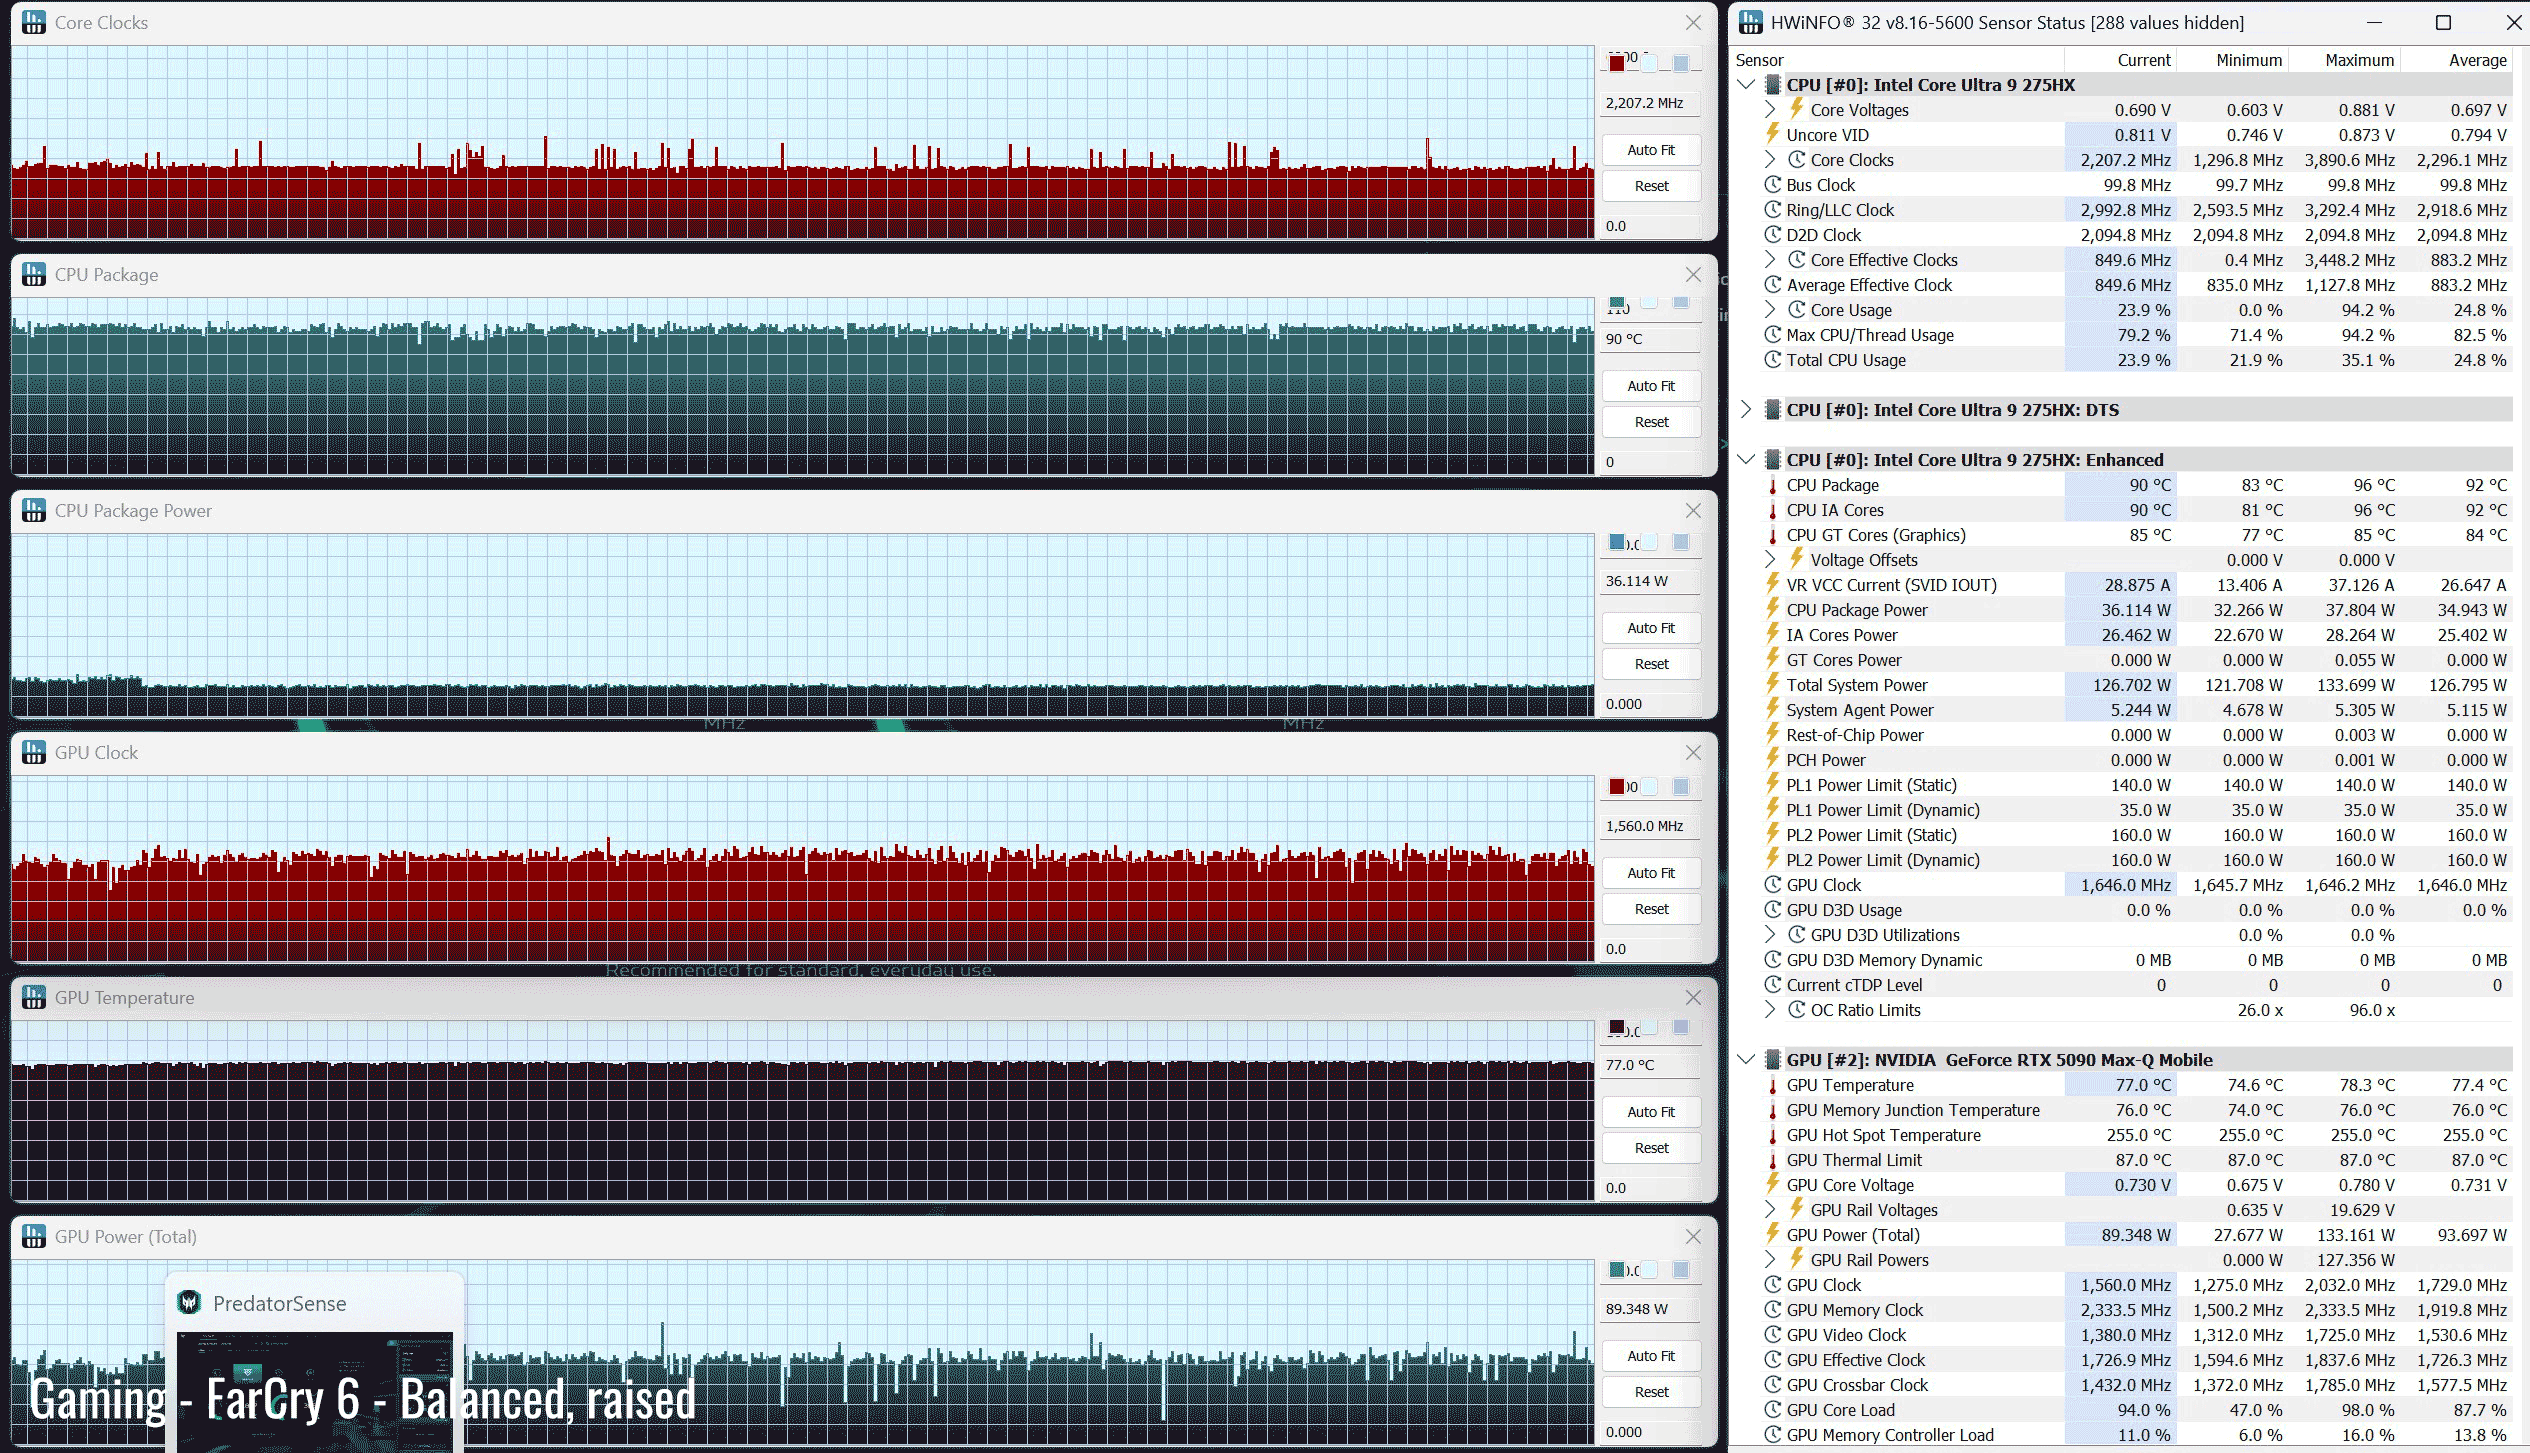Click the clock icon beside Max CPU/Thread Usage
The height and width of the screenshot is (1453, 2530).
(x=1772, y=334)
